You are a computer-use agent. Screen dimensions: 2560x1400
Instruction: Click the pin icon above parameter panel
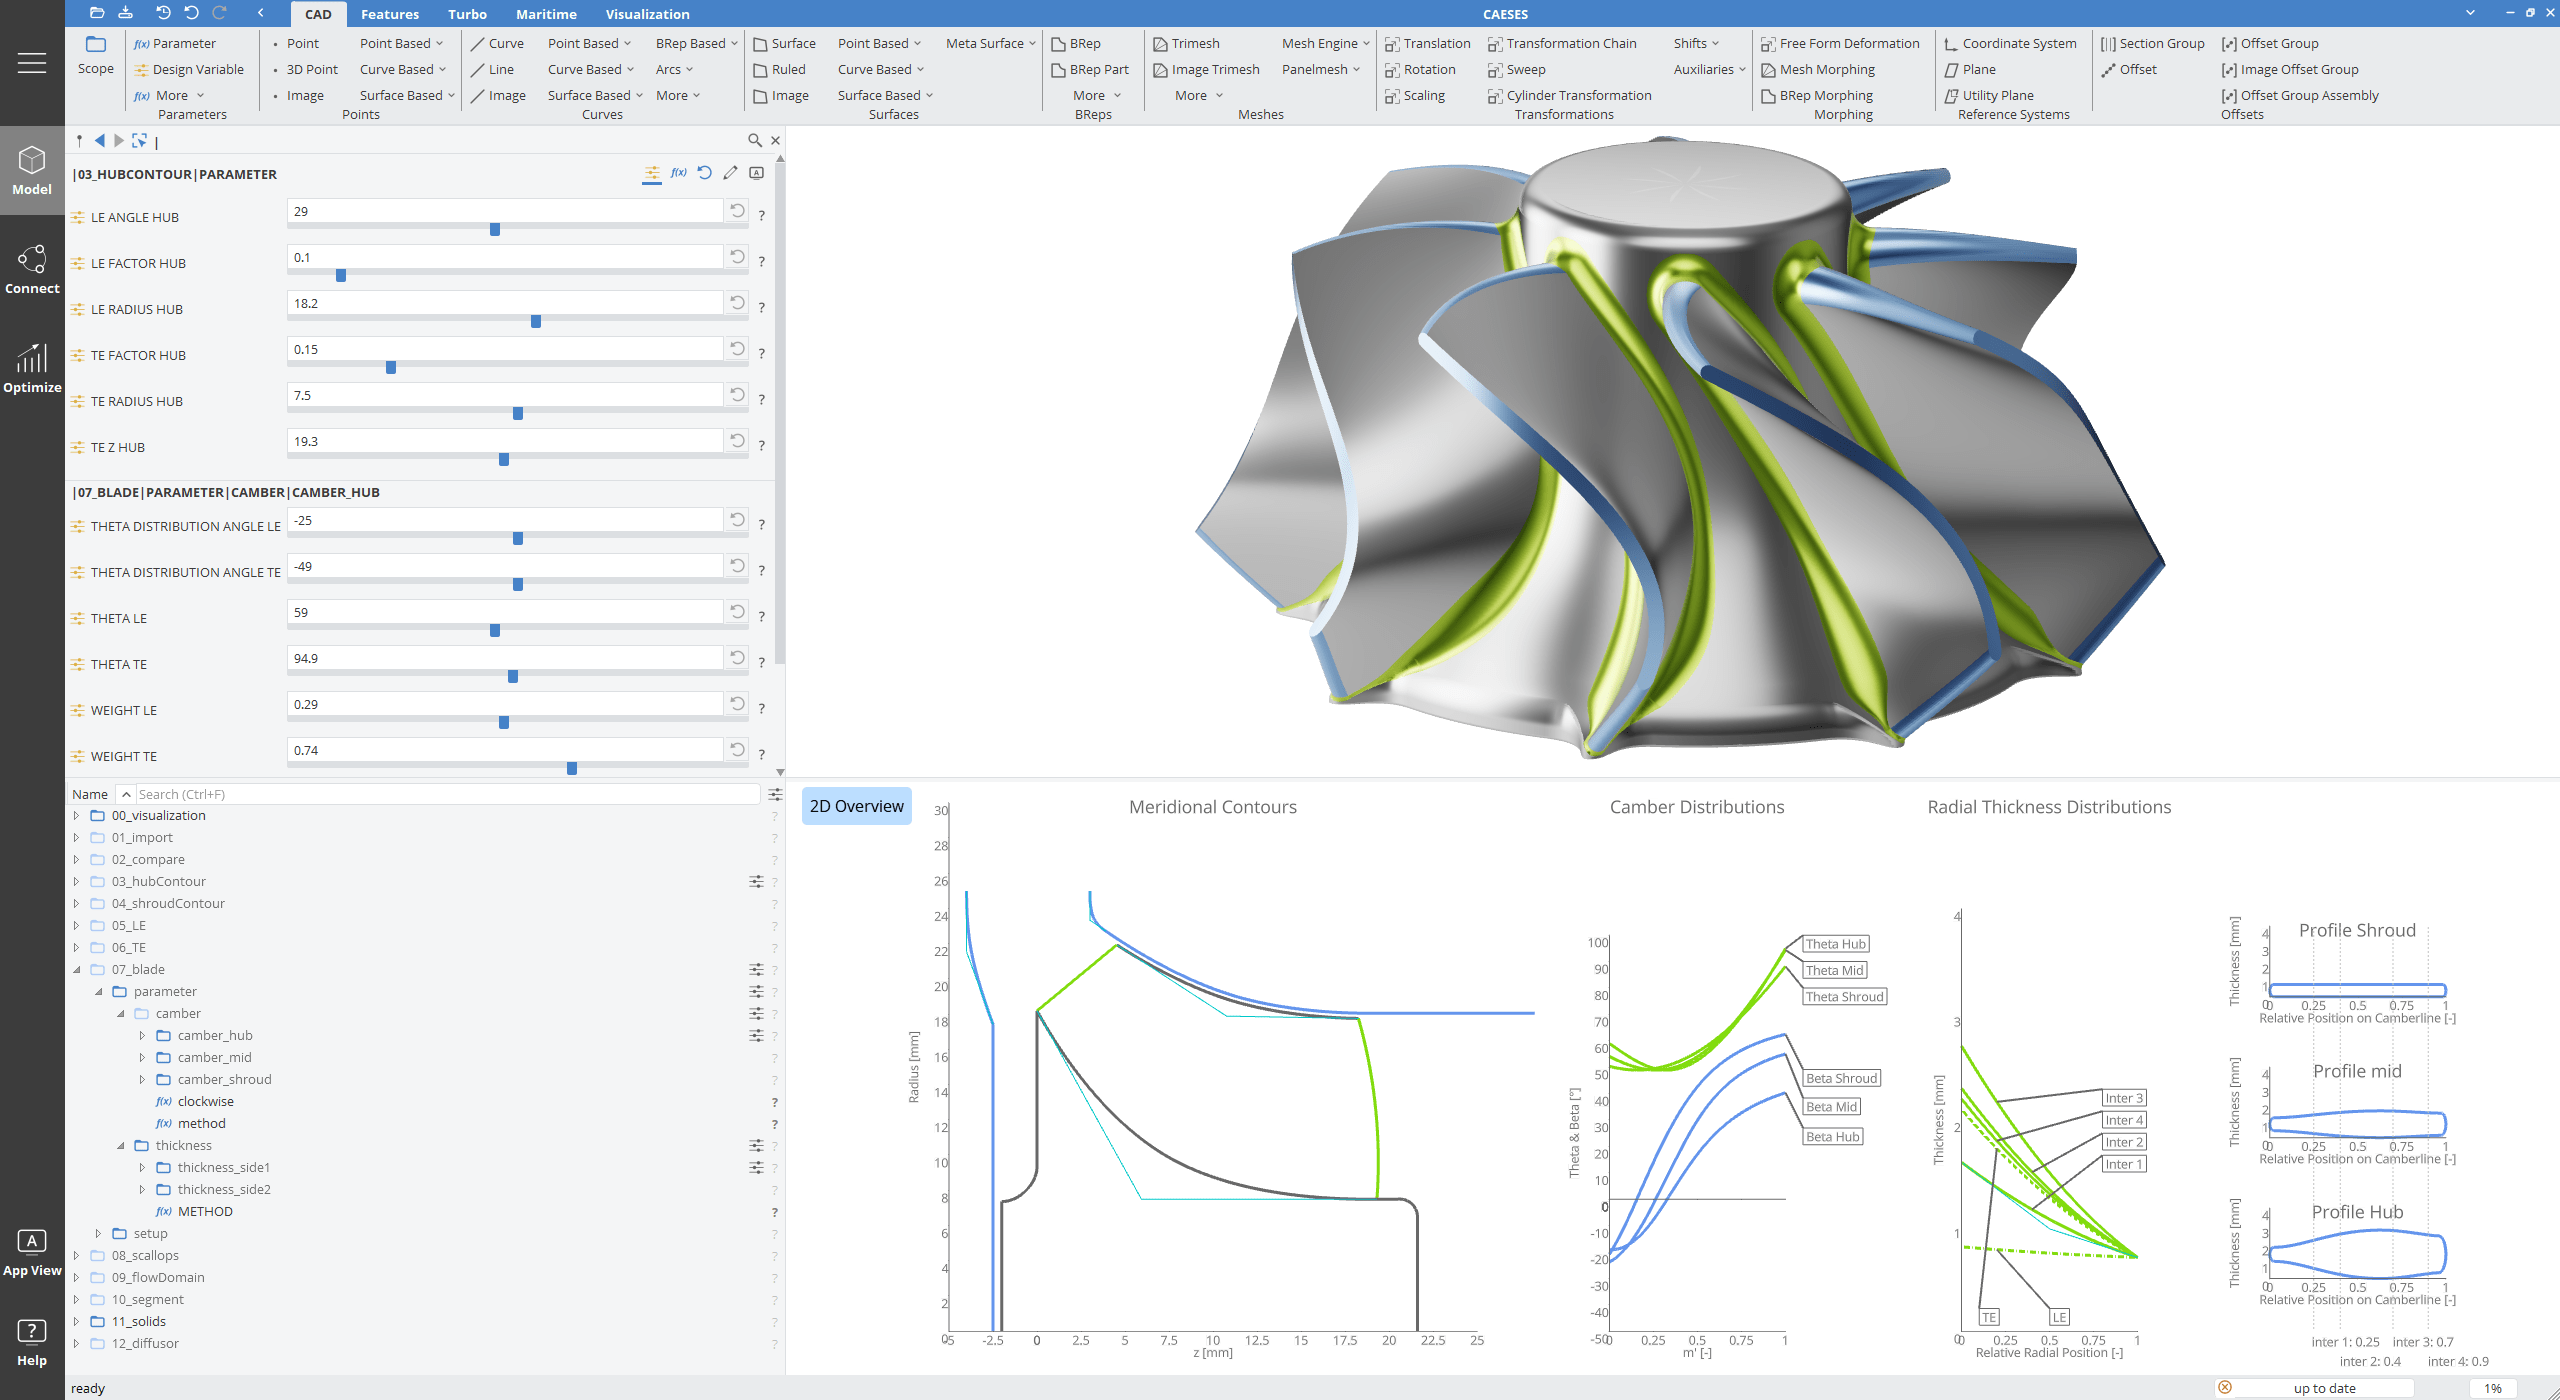tap(79, 141)
